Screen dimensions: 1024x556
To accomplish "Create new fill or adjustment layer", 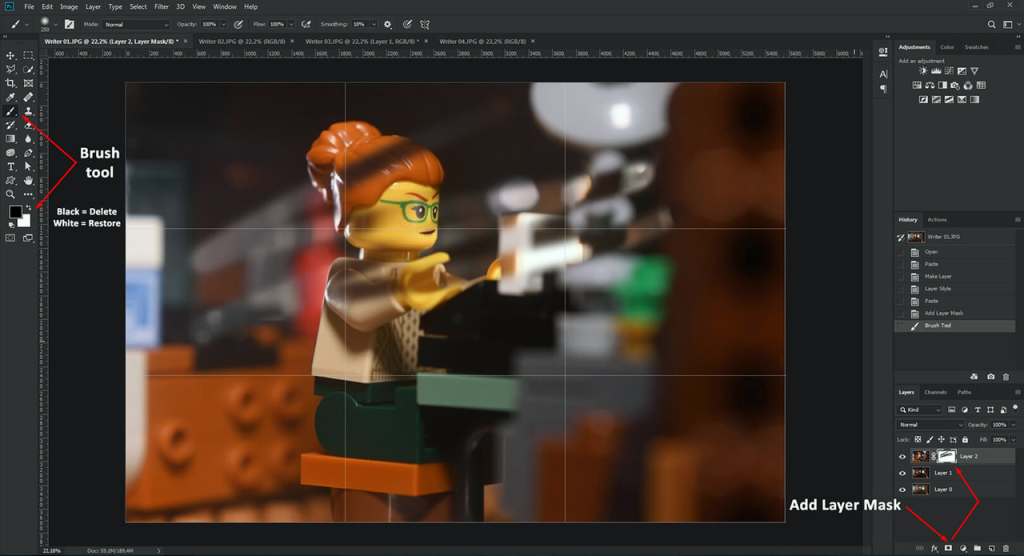I will [963, 548].
